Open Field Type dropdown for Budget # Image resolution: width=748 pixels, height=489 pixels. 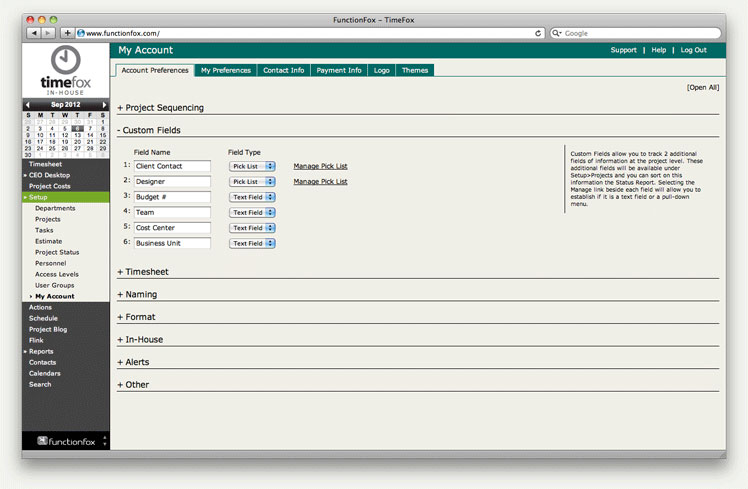[252, 197]
